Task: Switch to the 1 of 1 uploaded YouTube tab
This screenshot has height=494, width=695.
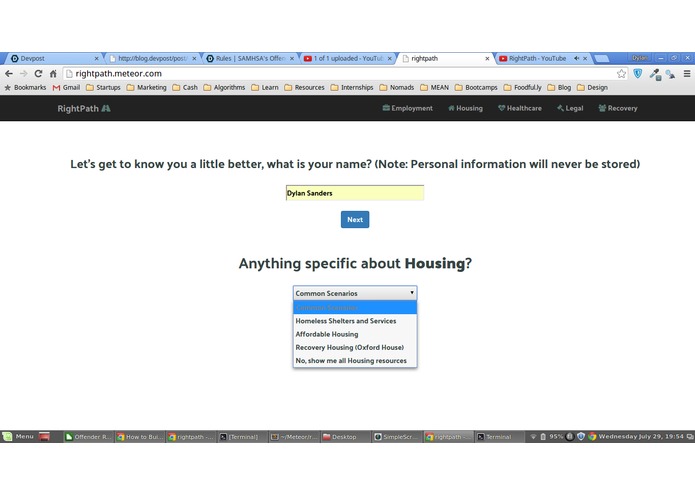Action: pos(346,58)
